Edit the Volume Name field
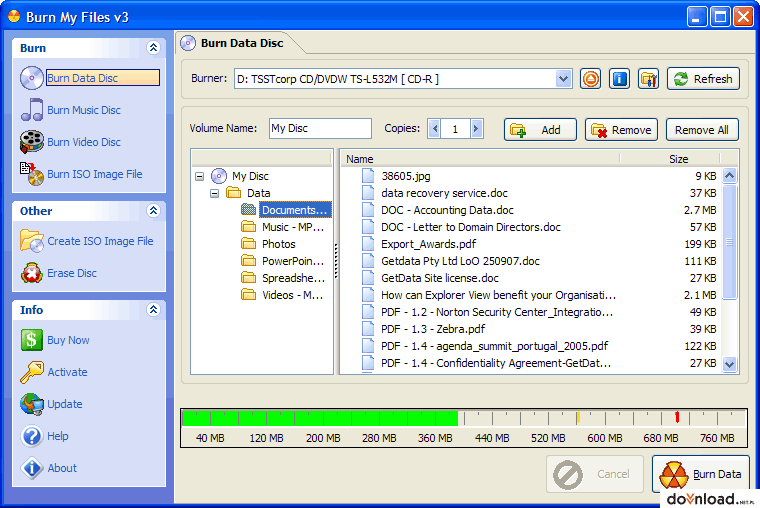The width and height of the screenshot is (760, 508). pyautogui.click(x=320, y=128)
